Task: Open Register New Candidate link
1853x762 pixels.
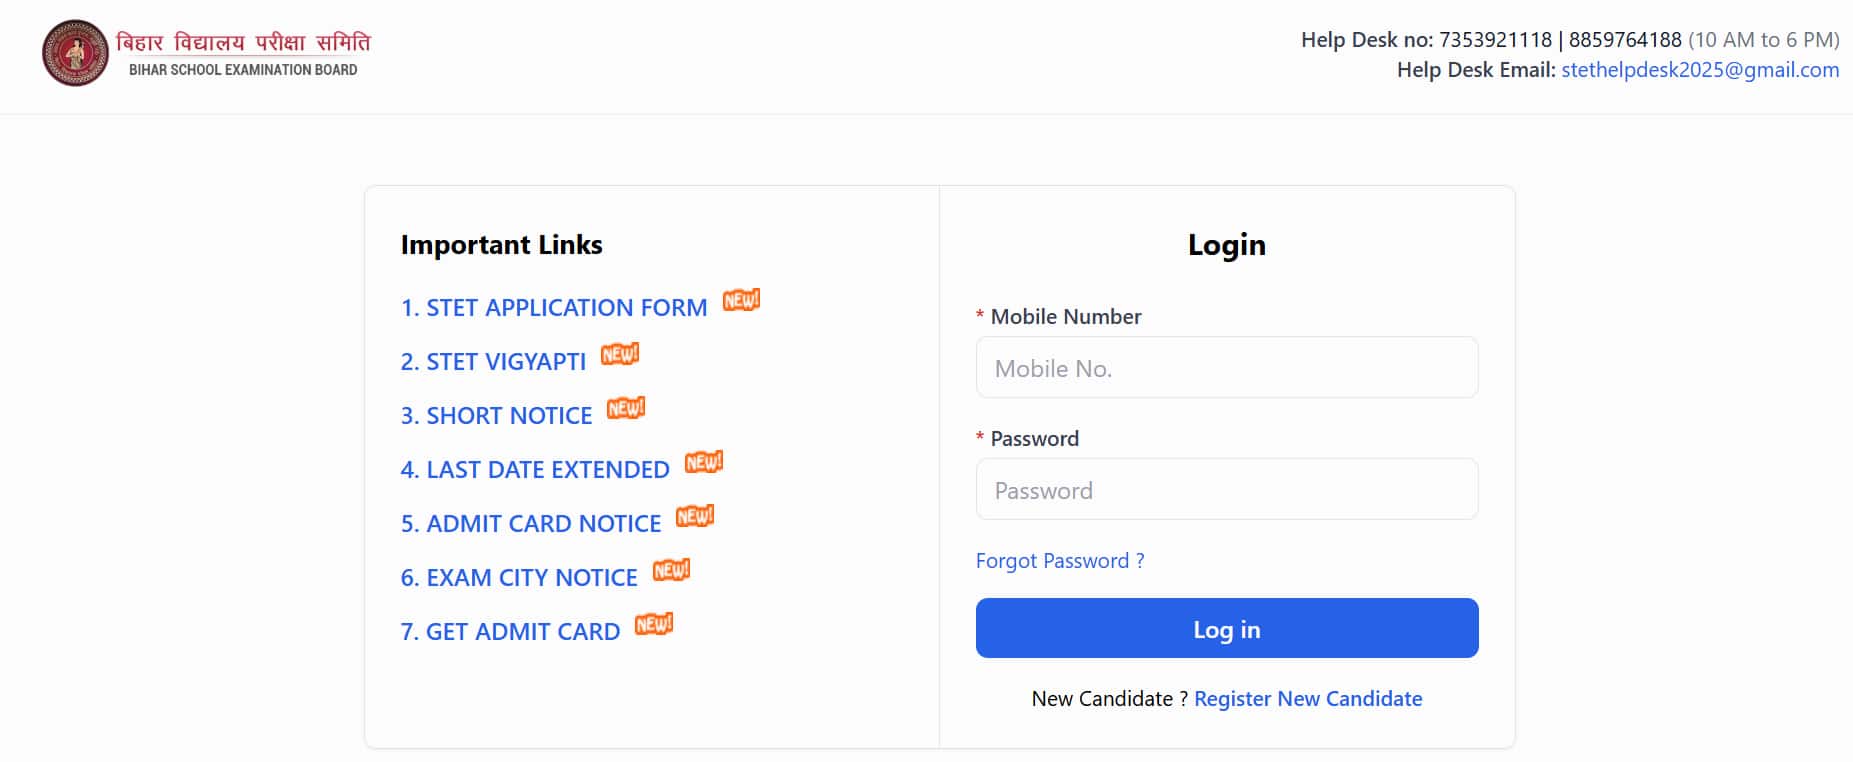Action: 1308,699
